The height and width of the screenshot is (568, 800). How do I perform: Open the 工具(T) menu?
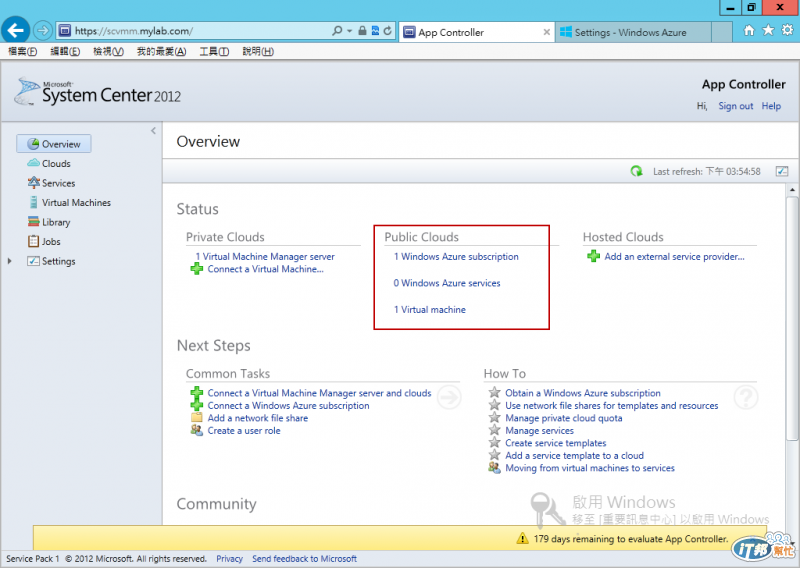click(x=214, y=51)
